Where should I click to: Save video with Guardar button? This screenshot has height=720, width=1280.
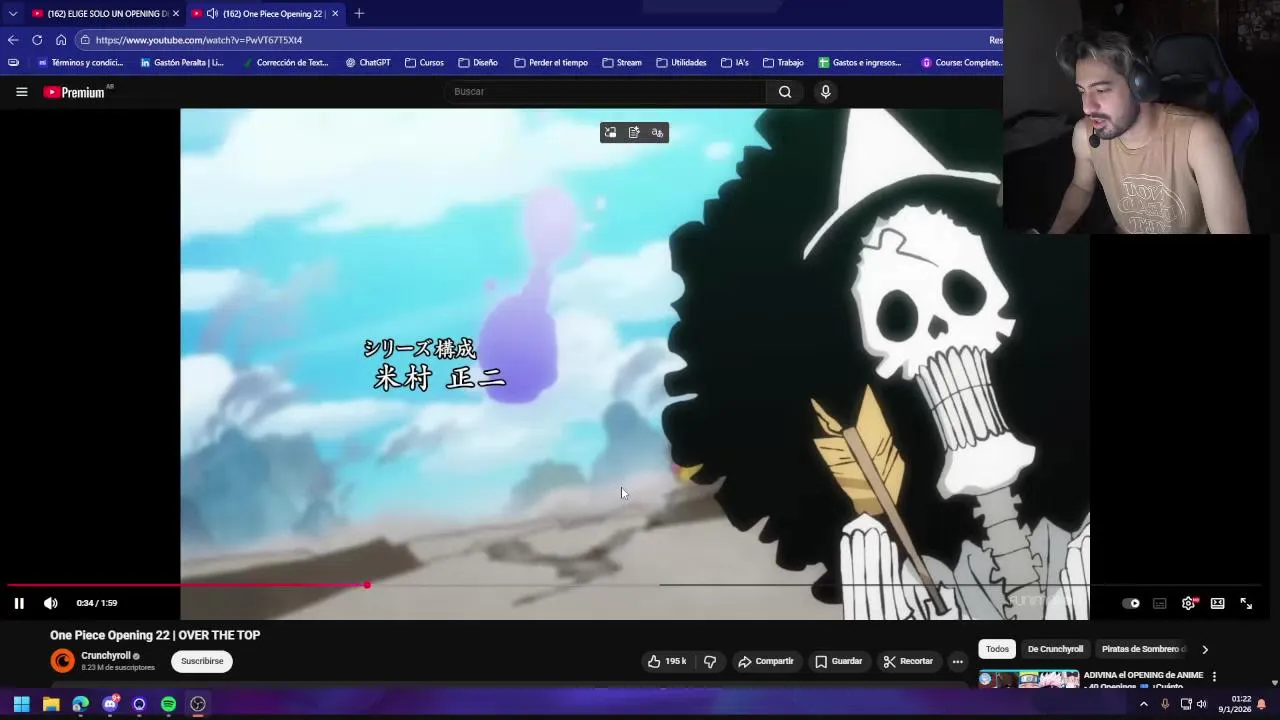(x=838, y=661)
